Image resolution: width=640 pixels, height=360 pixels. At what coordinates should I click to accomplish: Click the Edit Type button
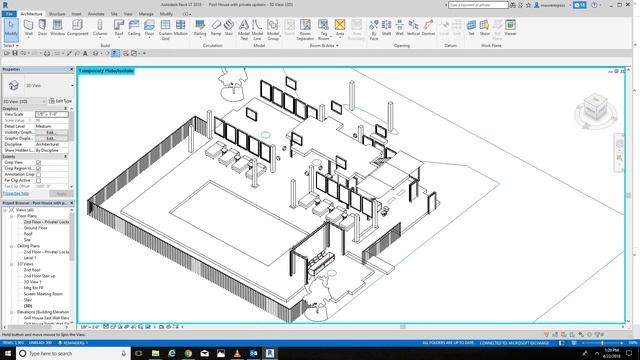(x=60, y=101)
